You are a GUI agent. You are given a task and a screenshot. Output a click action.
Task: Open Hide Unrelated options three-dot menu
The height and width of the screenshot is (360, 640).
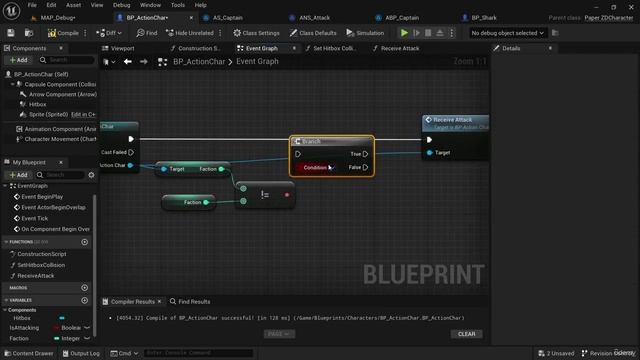[x=220, y=33]
